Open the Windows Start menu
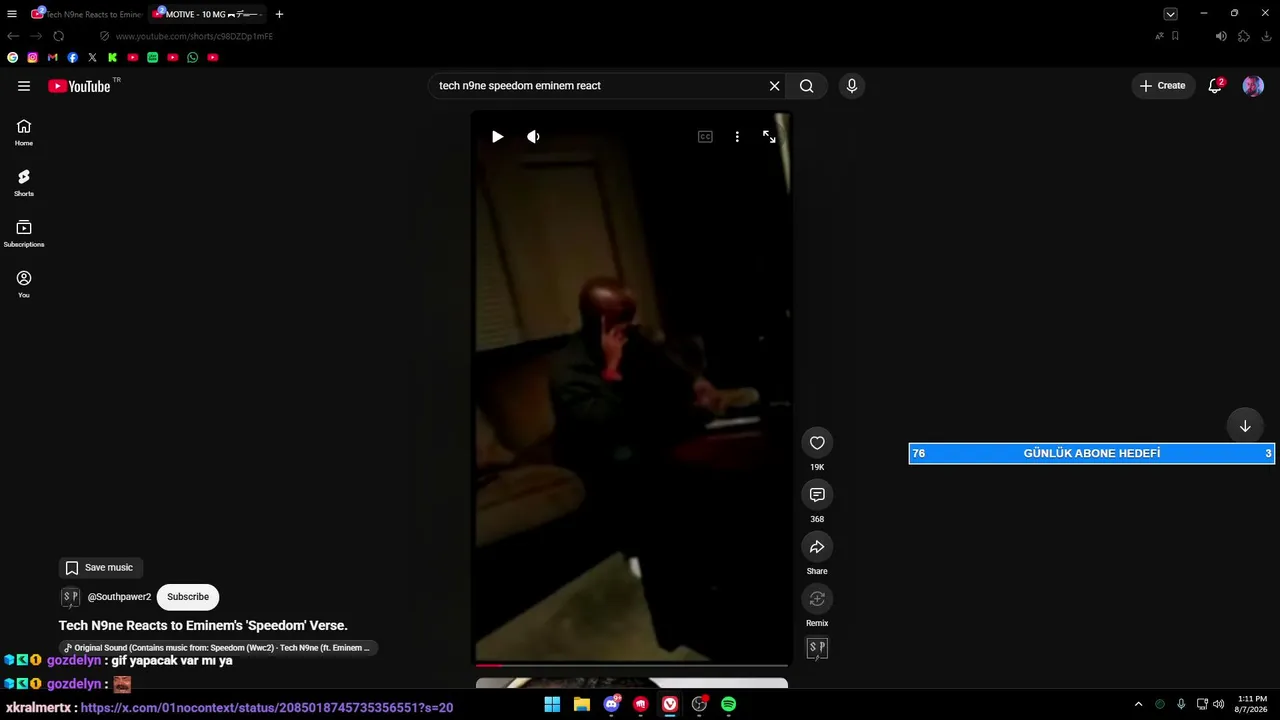This screenshot has height=720, width=1280. [x=552, y=705]
